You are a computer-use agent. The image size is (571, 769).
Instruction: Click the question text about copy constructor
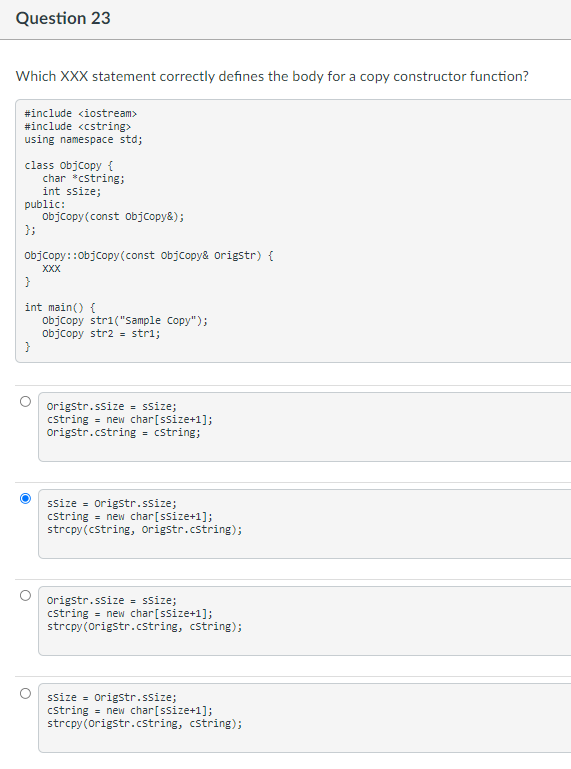click(272, 77)
